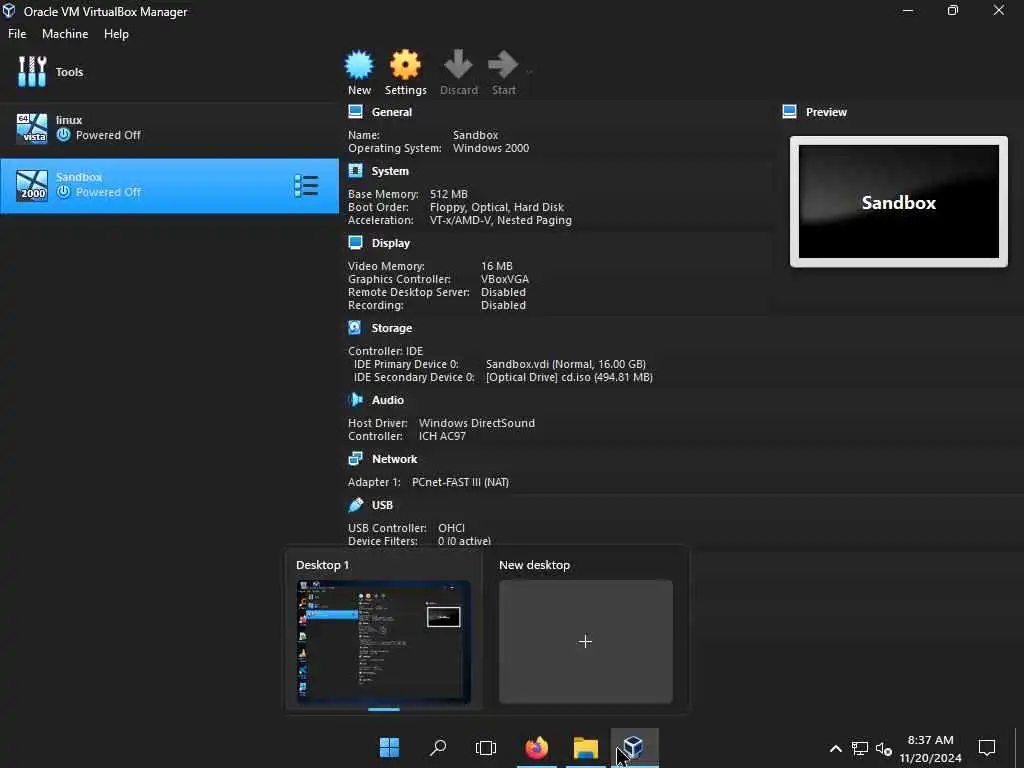This screenshot has height=768, width=1024.
Task: Click the cd.iso optical drive entry
Action: (569, 377)
